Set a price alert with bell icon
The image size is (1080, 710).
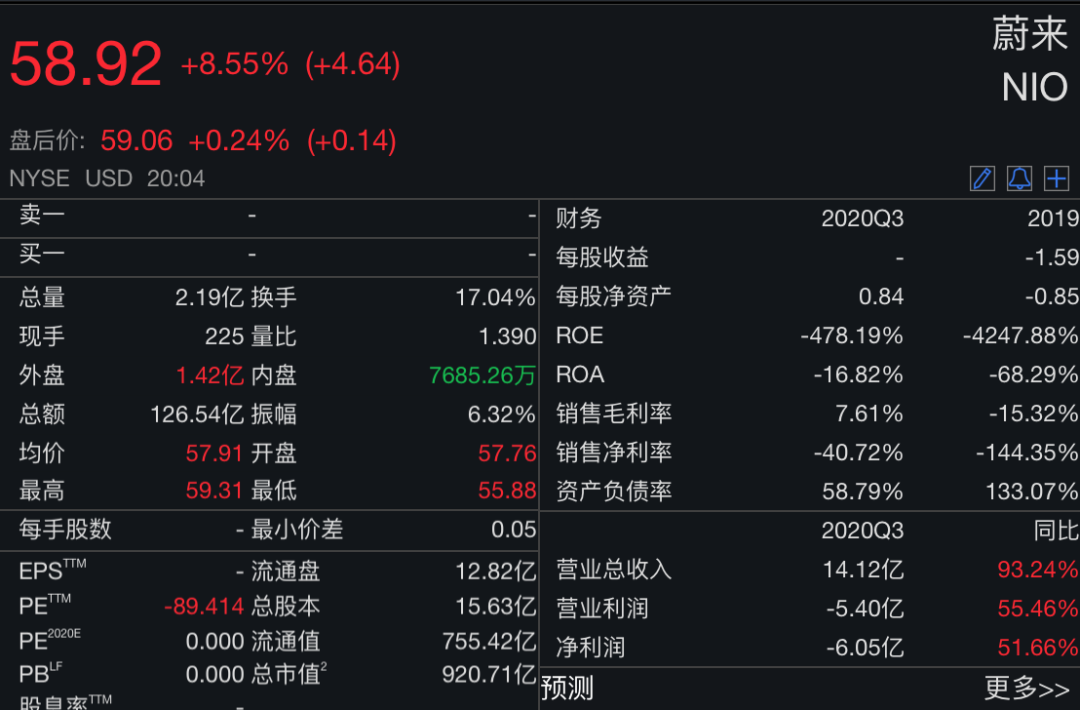click(x=1019, y=179)
